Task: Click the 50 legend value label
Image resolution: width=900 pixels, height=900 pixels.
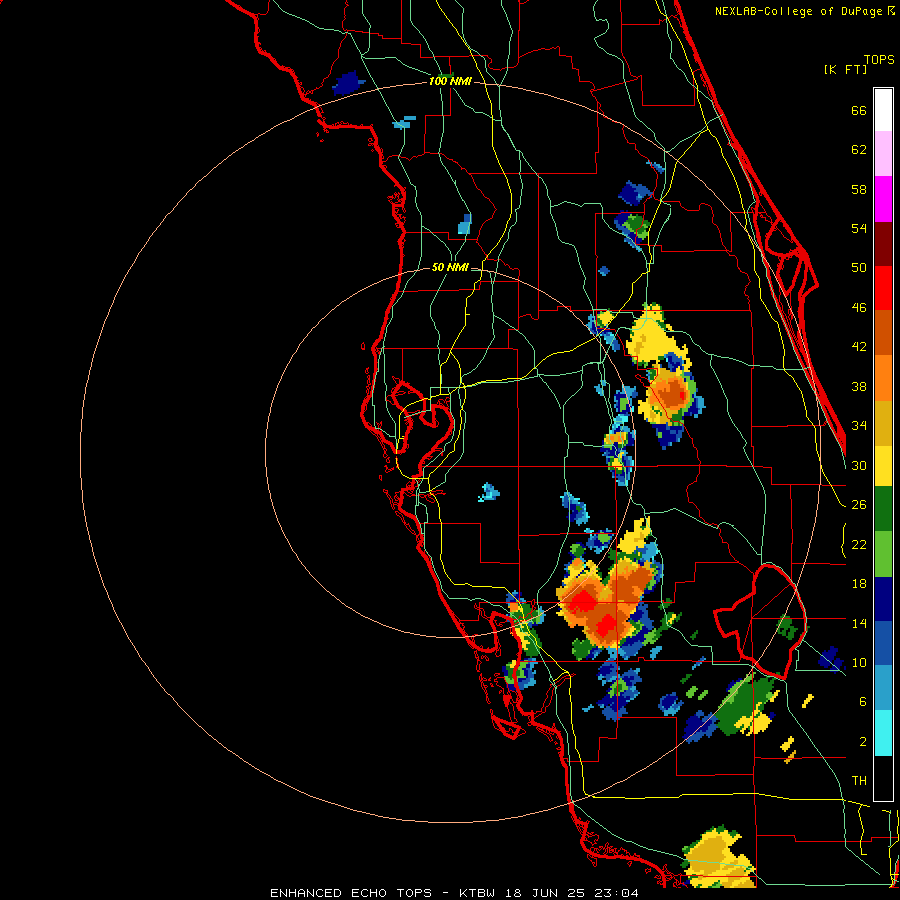Action: point(859,267)
